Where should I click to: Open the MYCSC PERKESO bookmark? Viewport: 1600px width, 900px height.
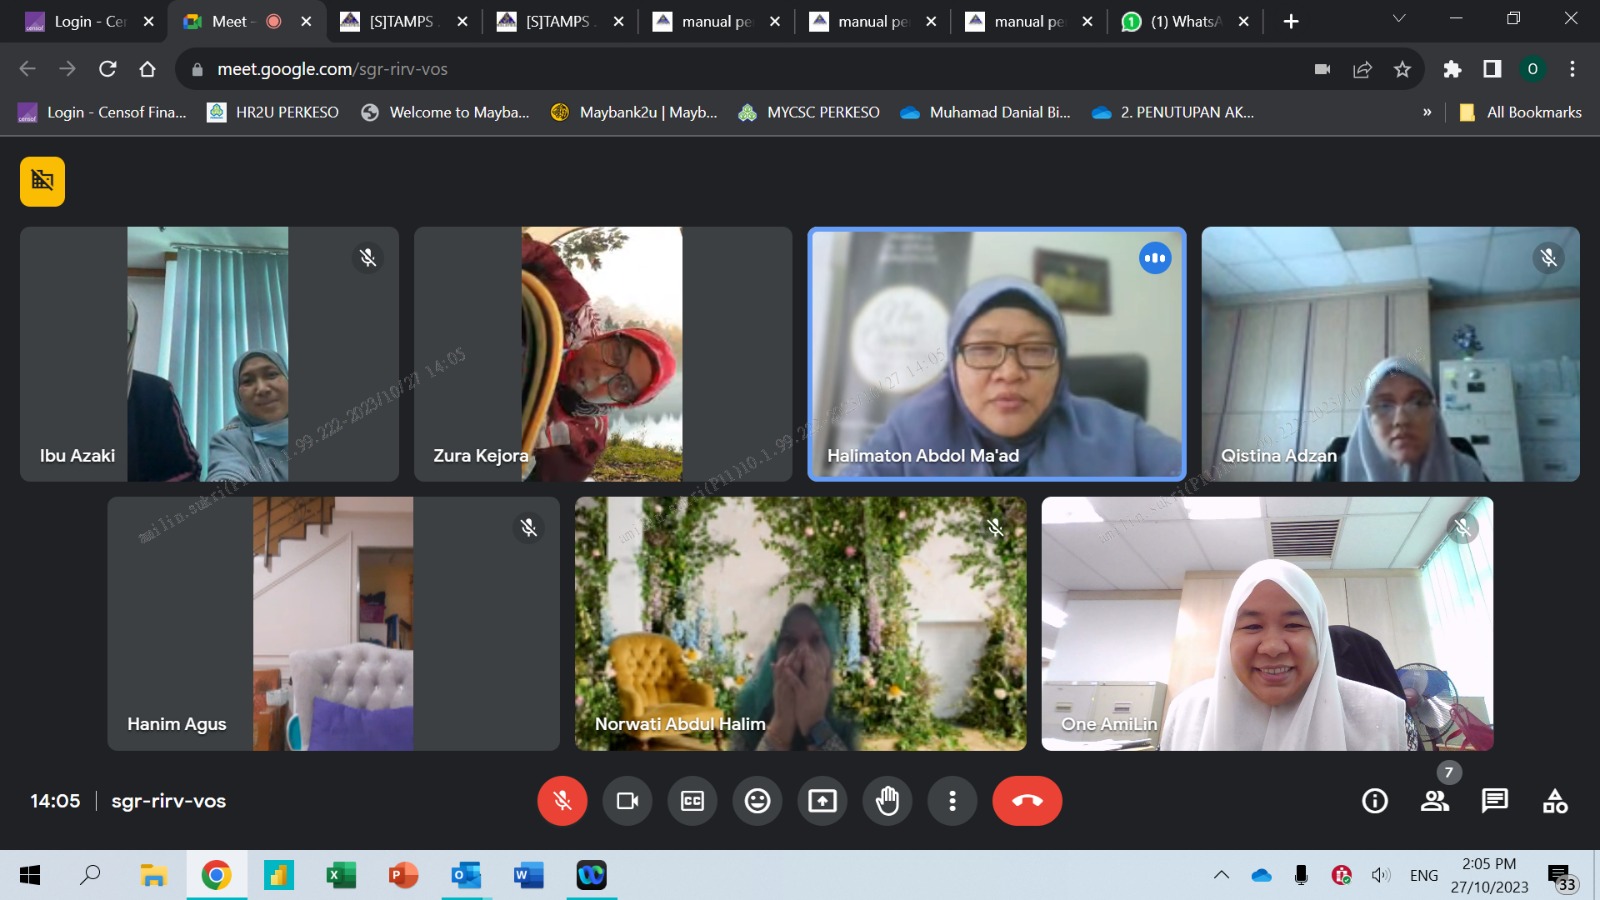809,112
